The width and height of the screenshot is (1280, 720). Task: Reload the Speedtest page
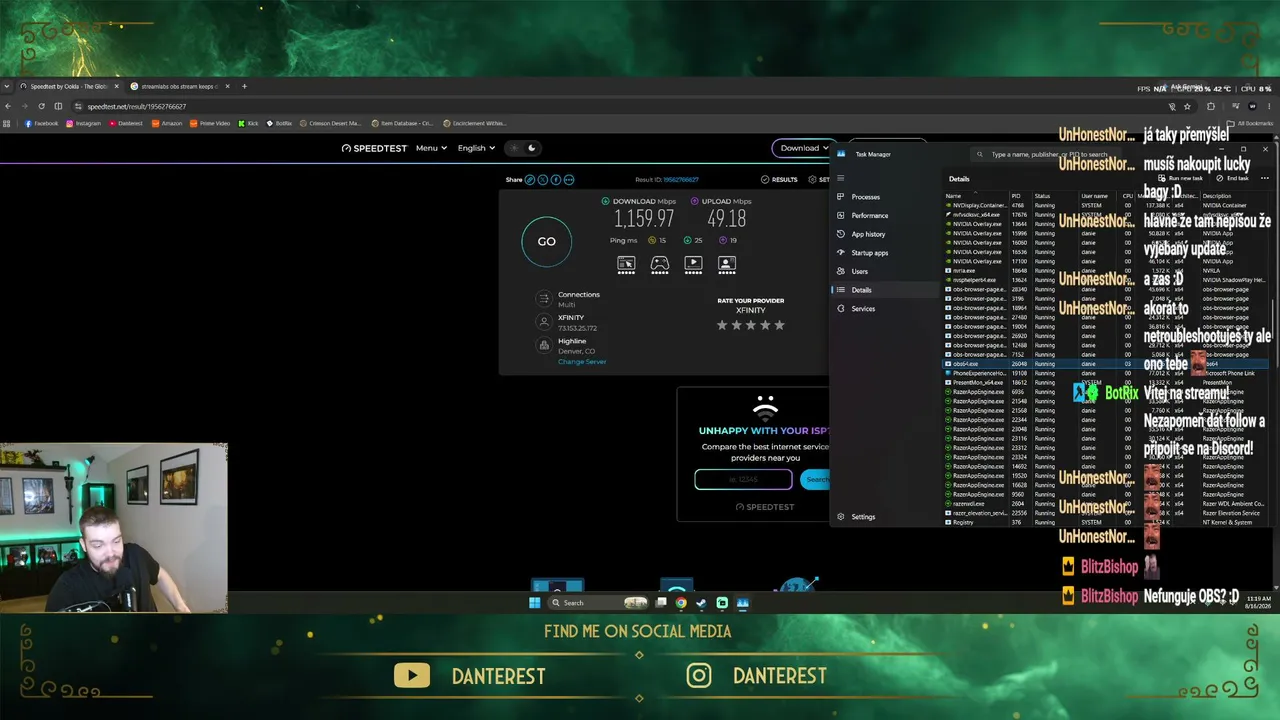(41, 106)
